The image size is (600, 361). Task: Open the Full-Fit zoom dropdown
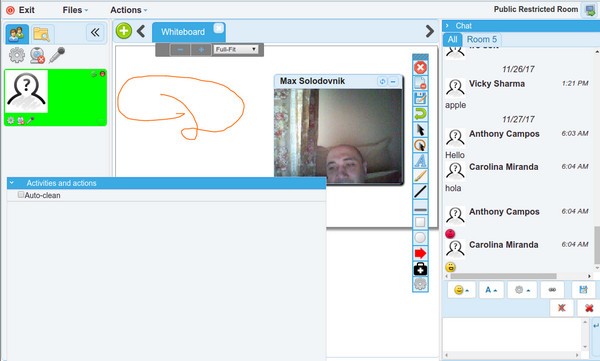coord(236,49)
